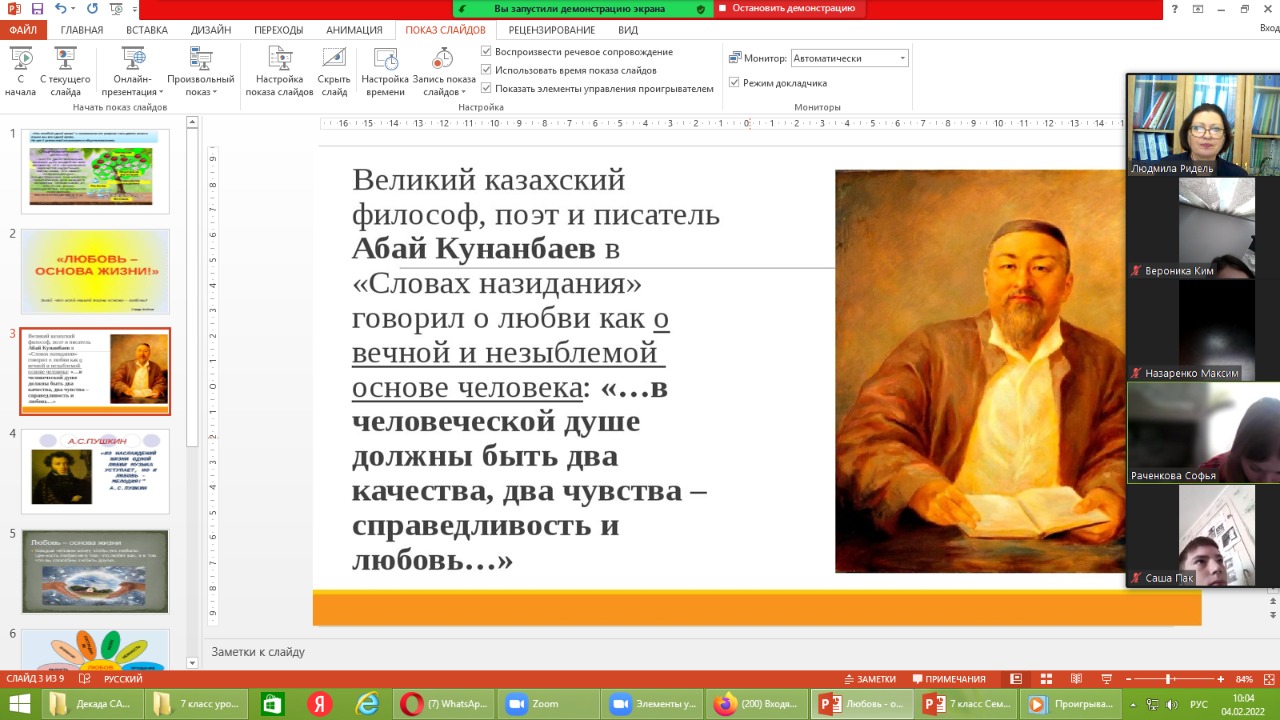Open Zoom app in taskbar
The width and height of the screenshot is (1280, 720).
pos(532,704)
